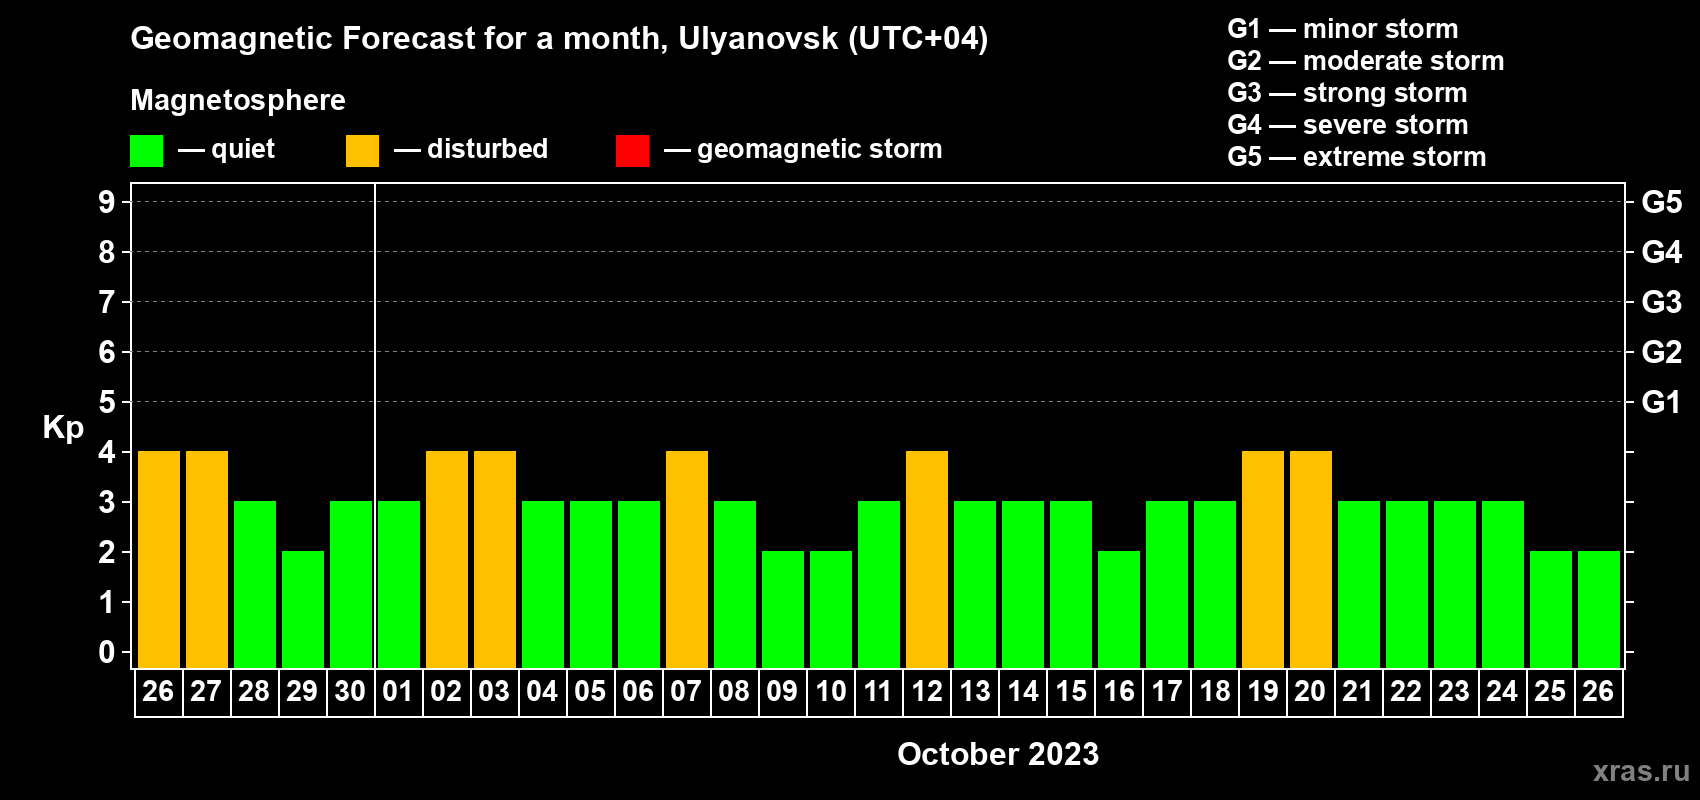Click the Kp axis title

63,427
